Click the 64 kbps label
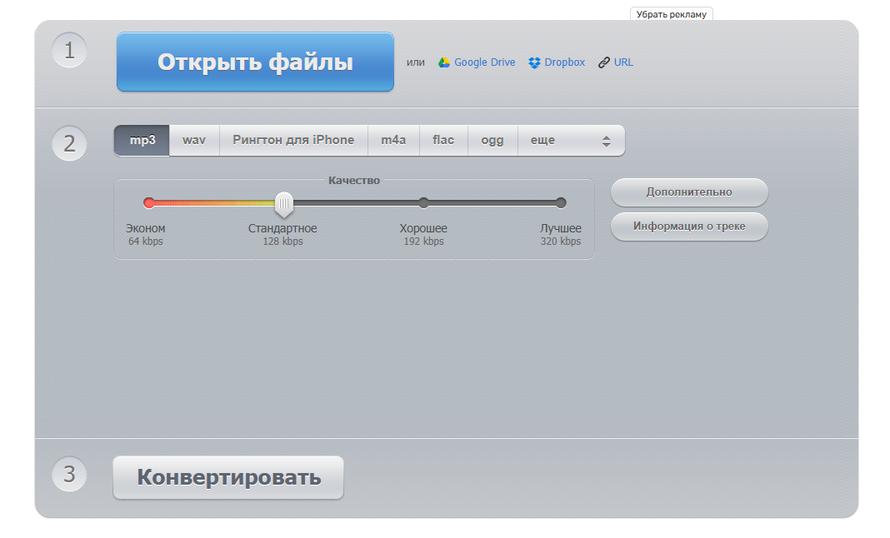This screenshot has width=890, height=538. click(145, 241)
